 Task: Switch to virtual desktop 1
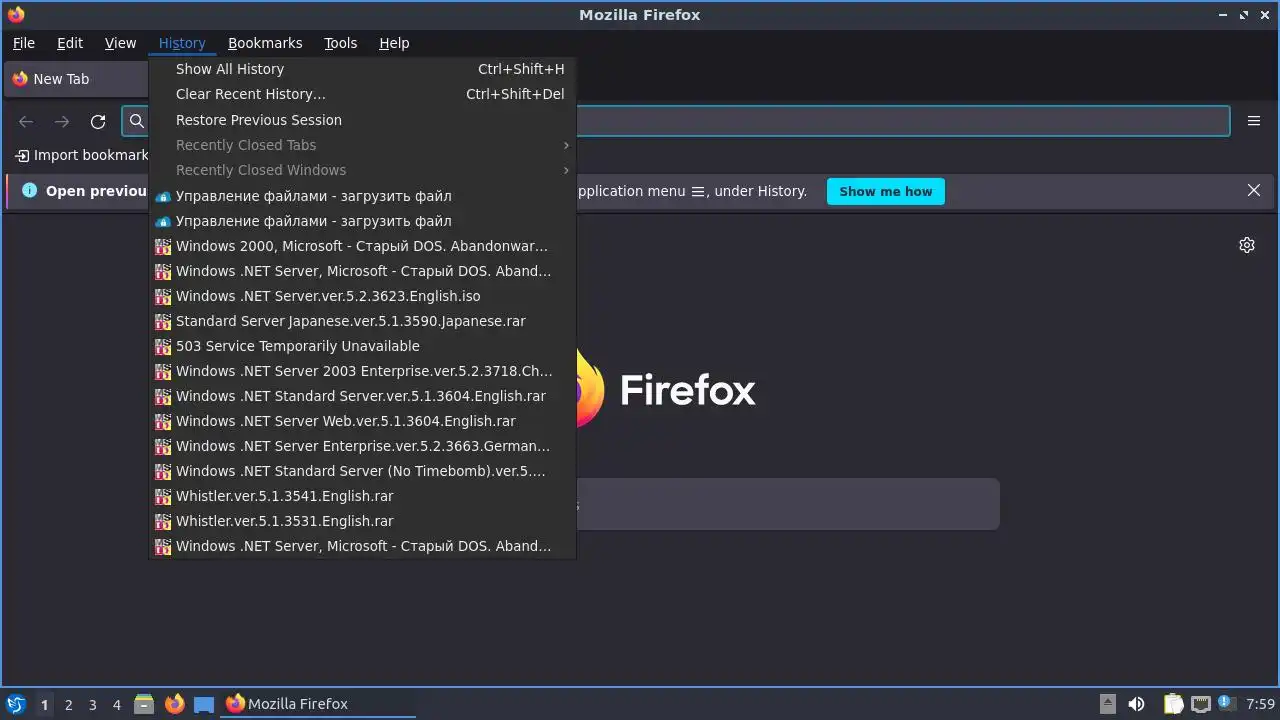click(x=44, y=704)
